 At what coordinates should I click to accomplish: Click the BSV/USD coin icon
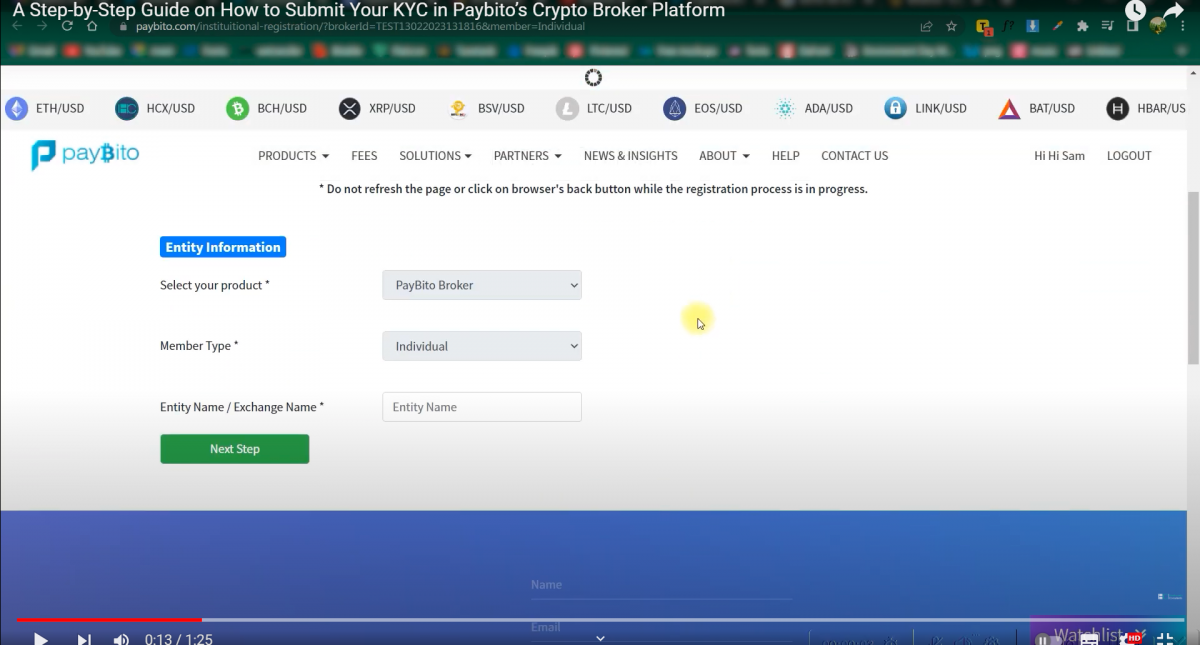tap(458, 108)
